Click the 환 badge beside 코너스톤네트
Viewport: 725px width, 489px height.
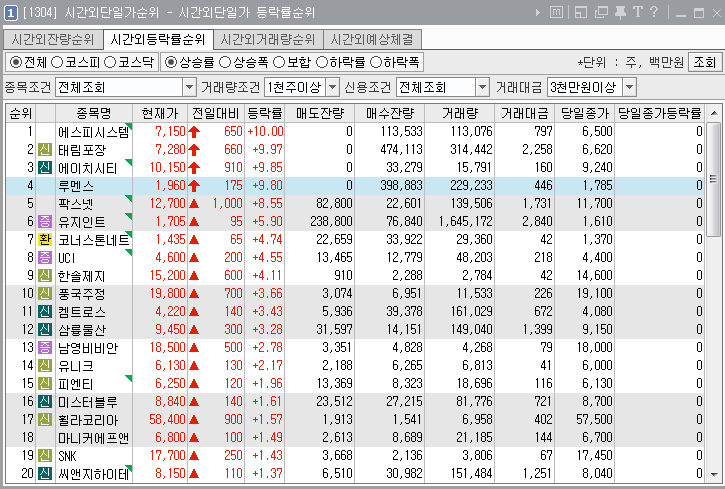[x=45, y=239]
